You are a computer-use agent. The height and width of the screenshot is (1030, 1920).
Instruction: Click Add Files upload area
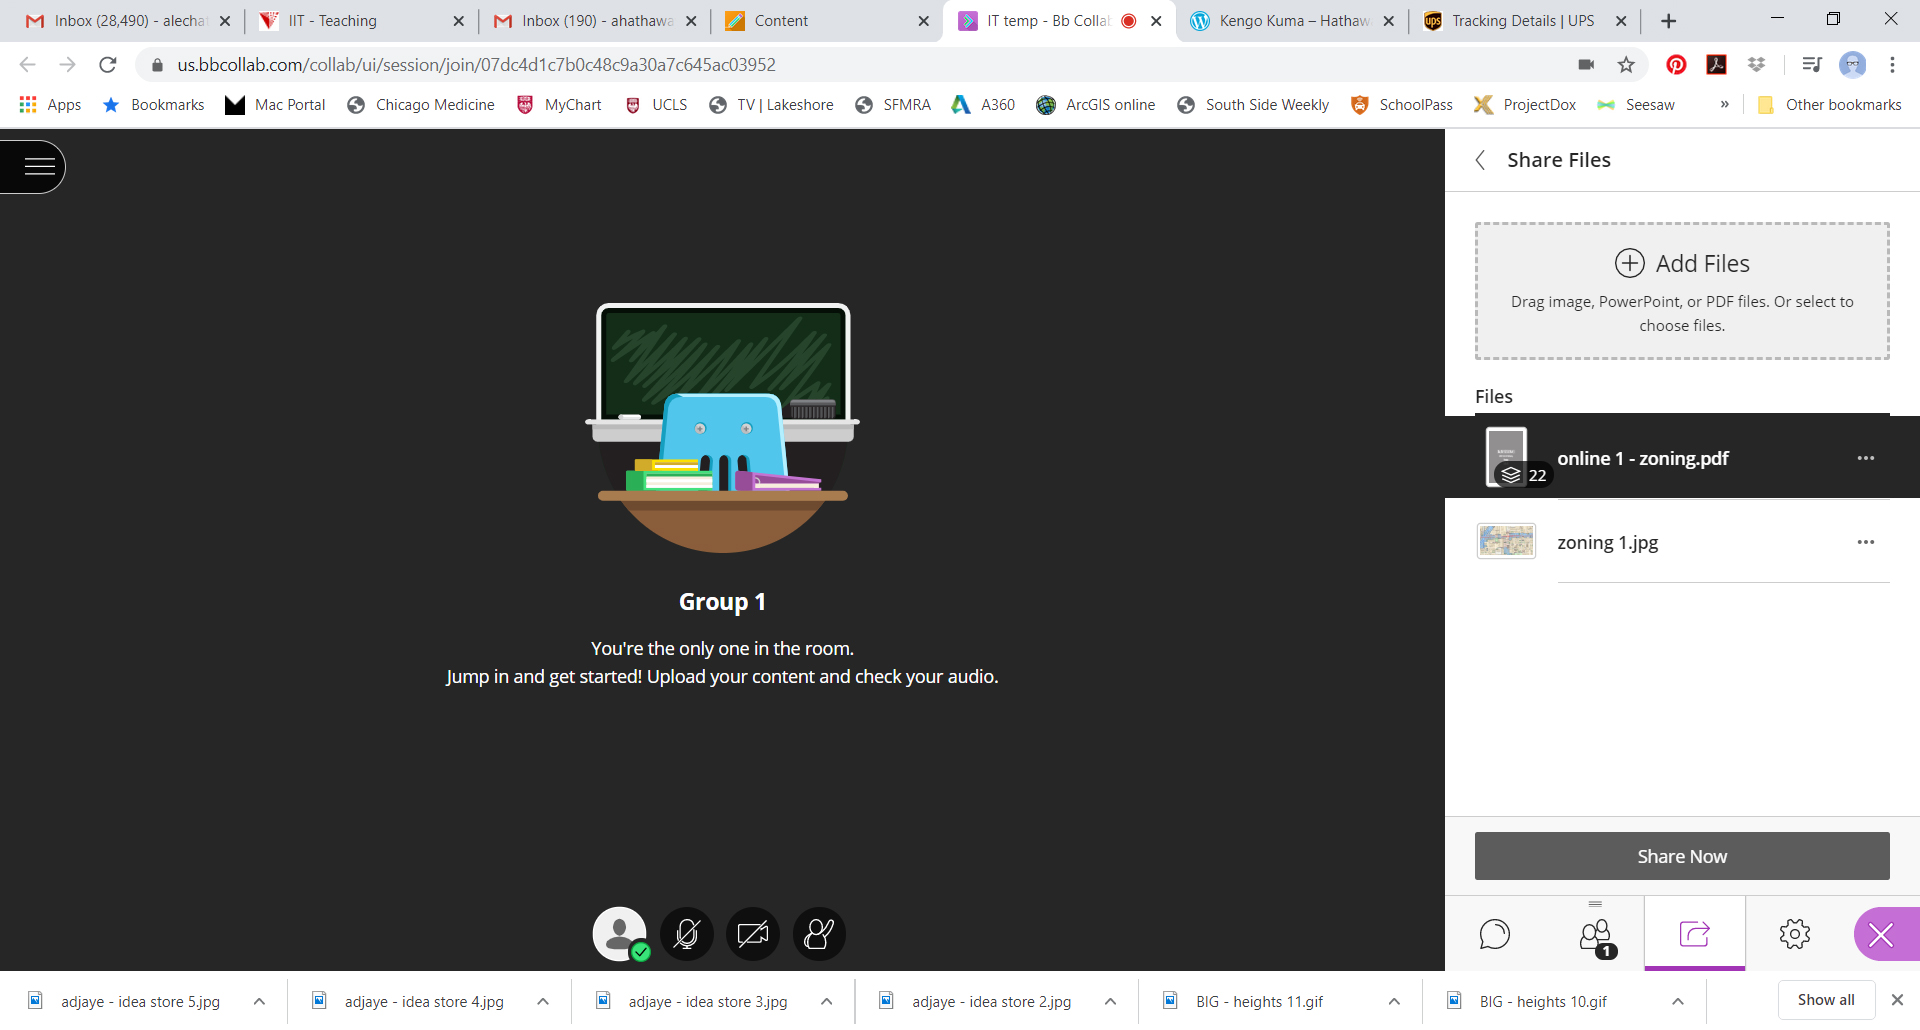coord(1681,291)
